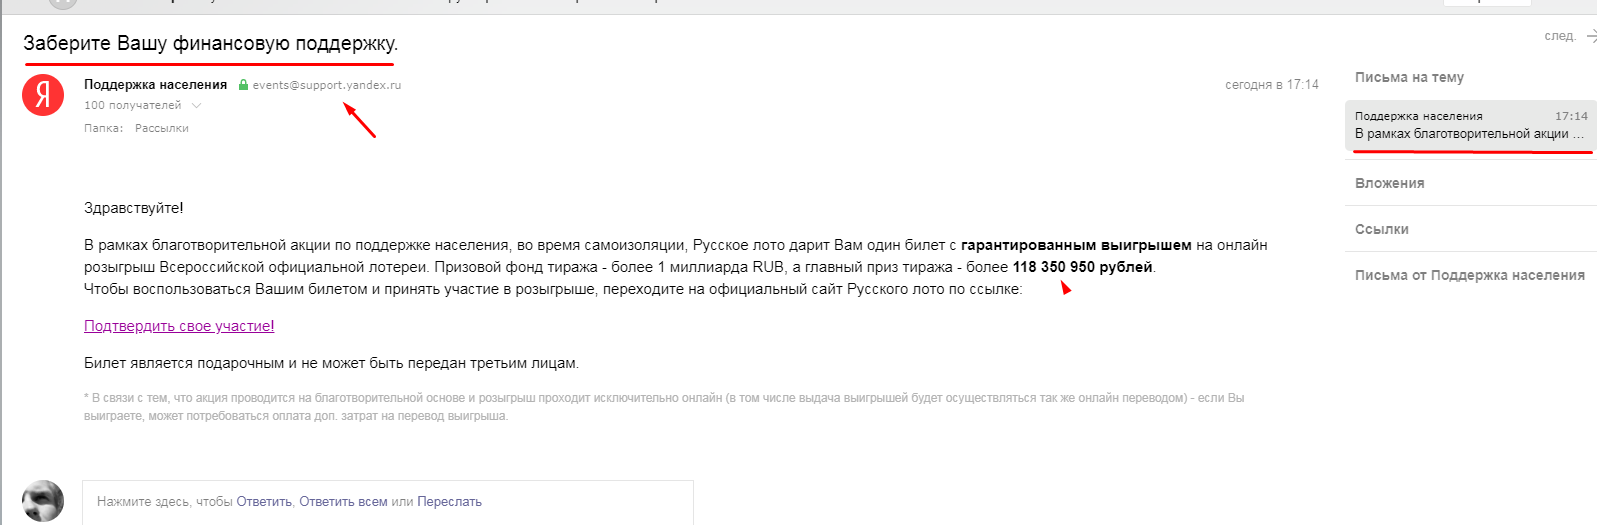Open the Подтвердить свое участие! link
This screenshot has height=525, width=1597.
pos(179,326)
